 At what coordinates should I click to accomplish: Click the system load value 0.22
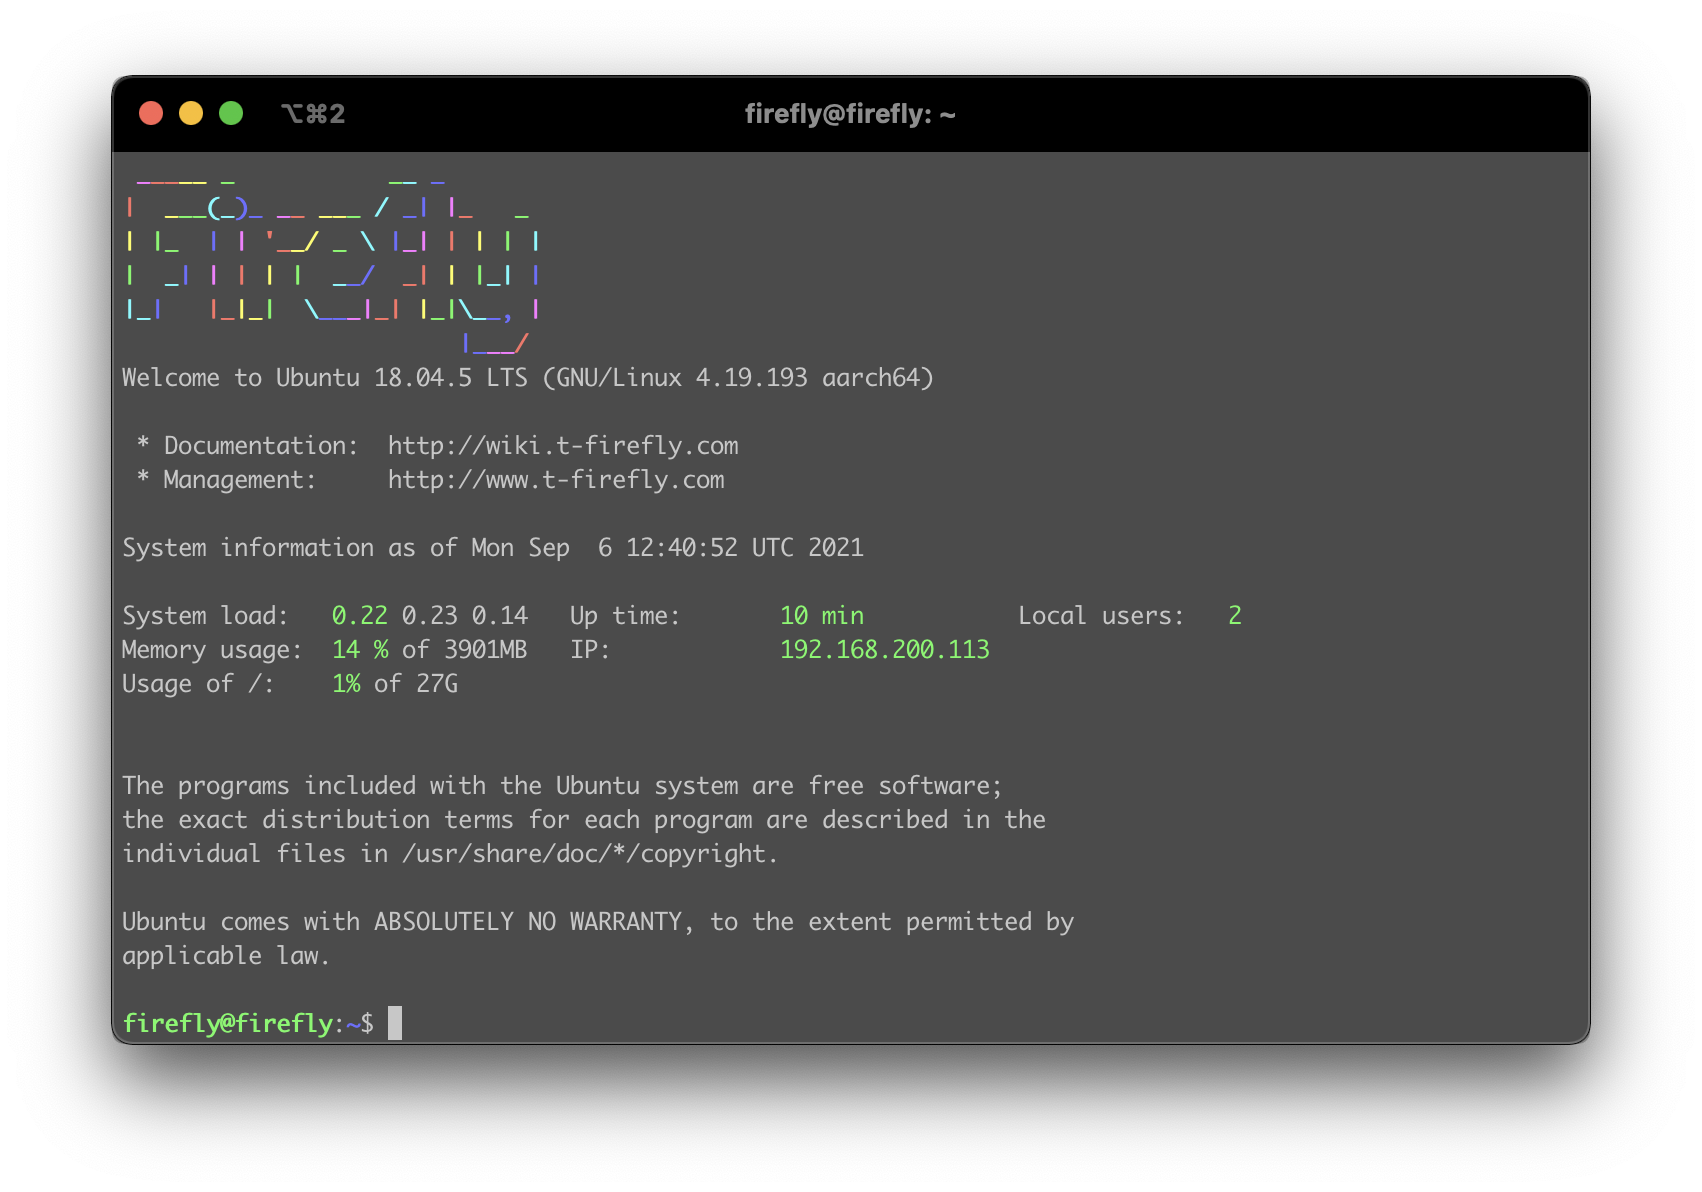tap(359, 615)
